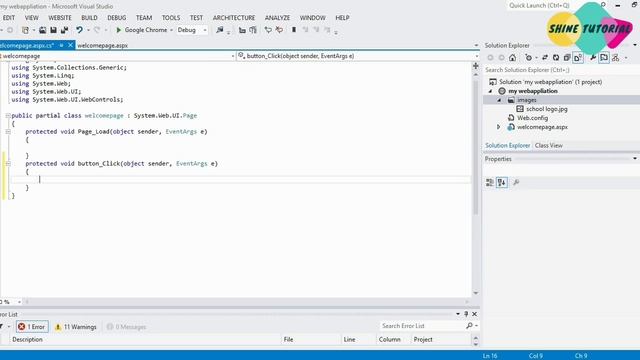Click the Refresh icon in Solution Explorer
This screenshot has width=640, height=360.
[556, 58]
